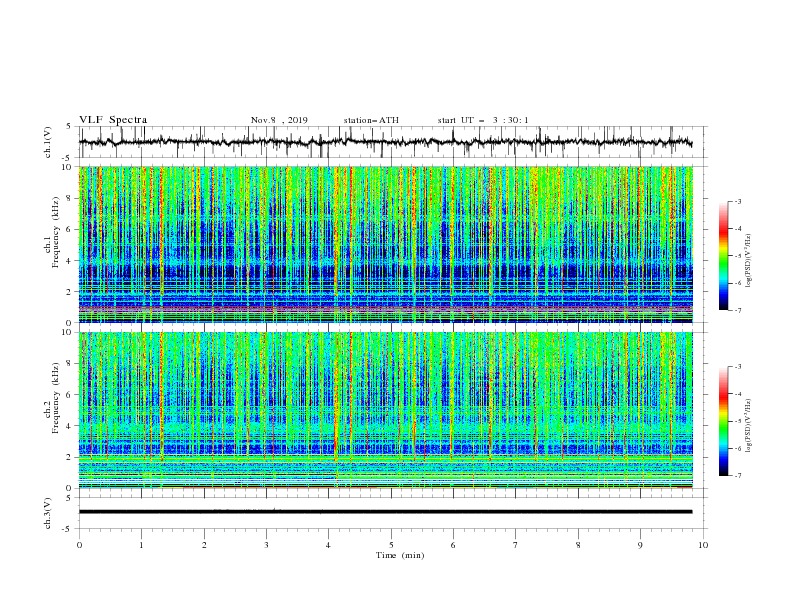Click time-axis tick label "9"
Screen dimensions: 792x612
click(640, 545)
